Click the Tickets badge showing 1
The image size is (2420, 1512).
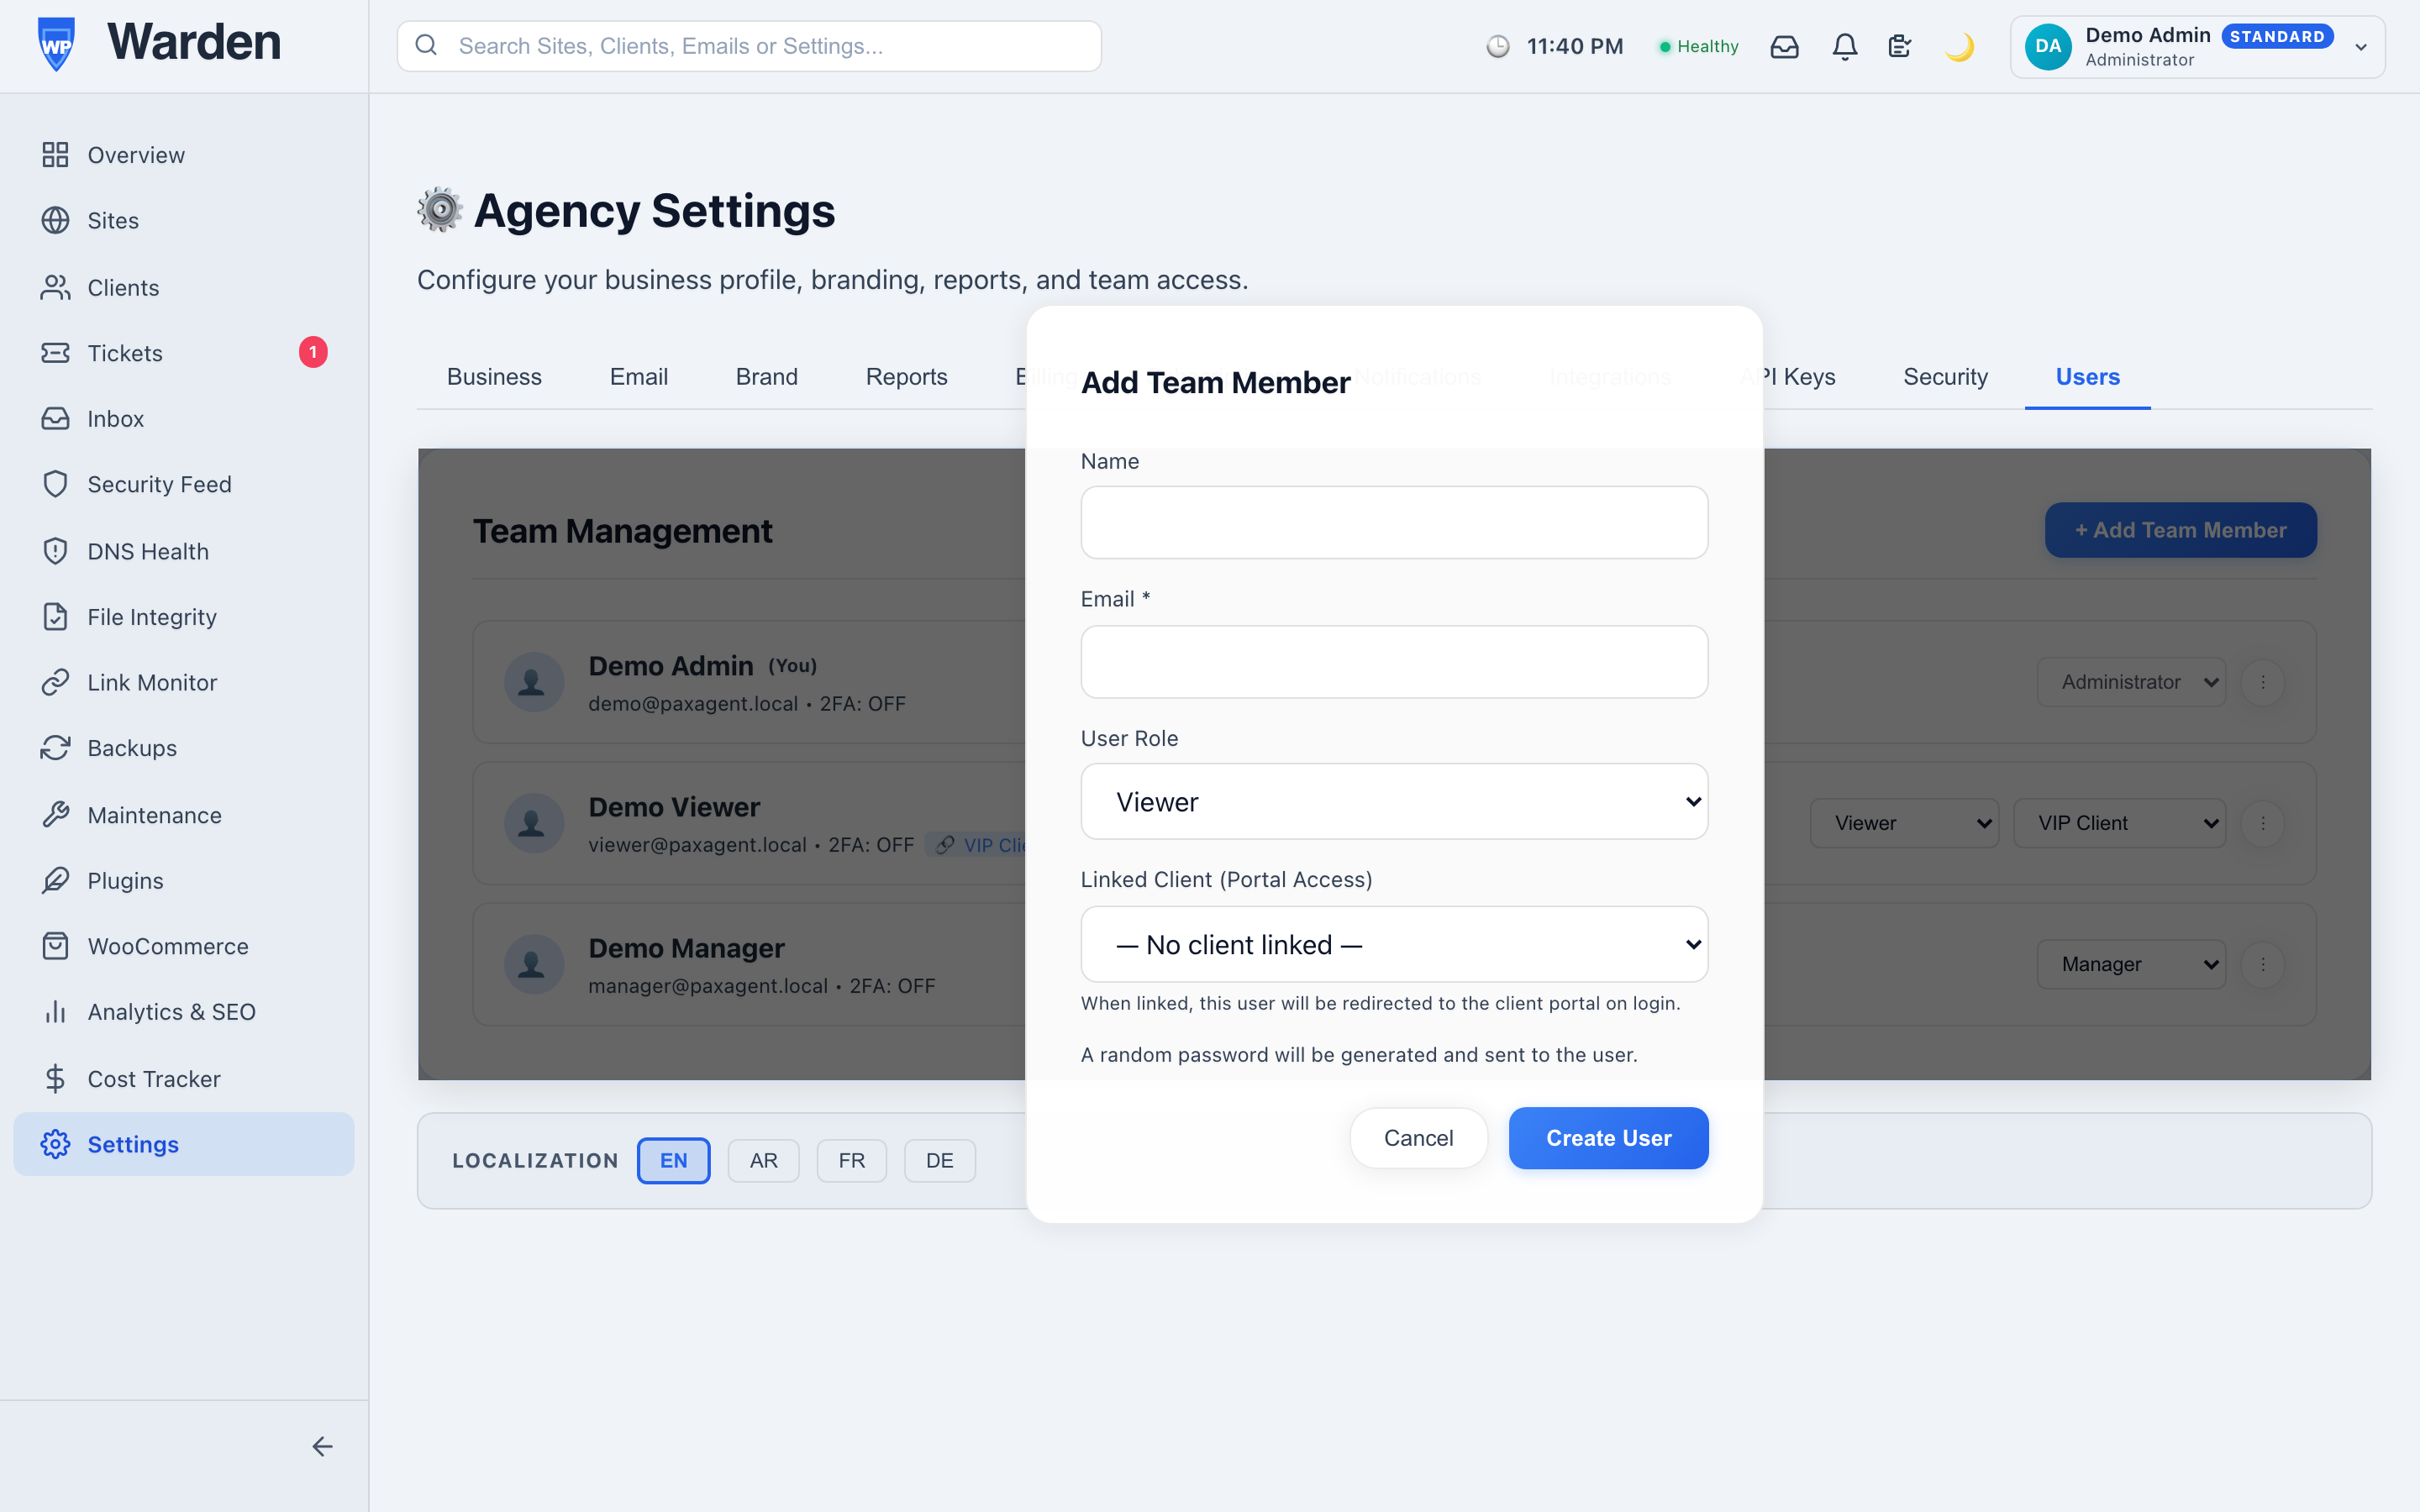coord(313,352)
